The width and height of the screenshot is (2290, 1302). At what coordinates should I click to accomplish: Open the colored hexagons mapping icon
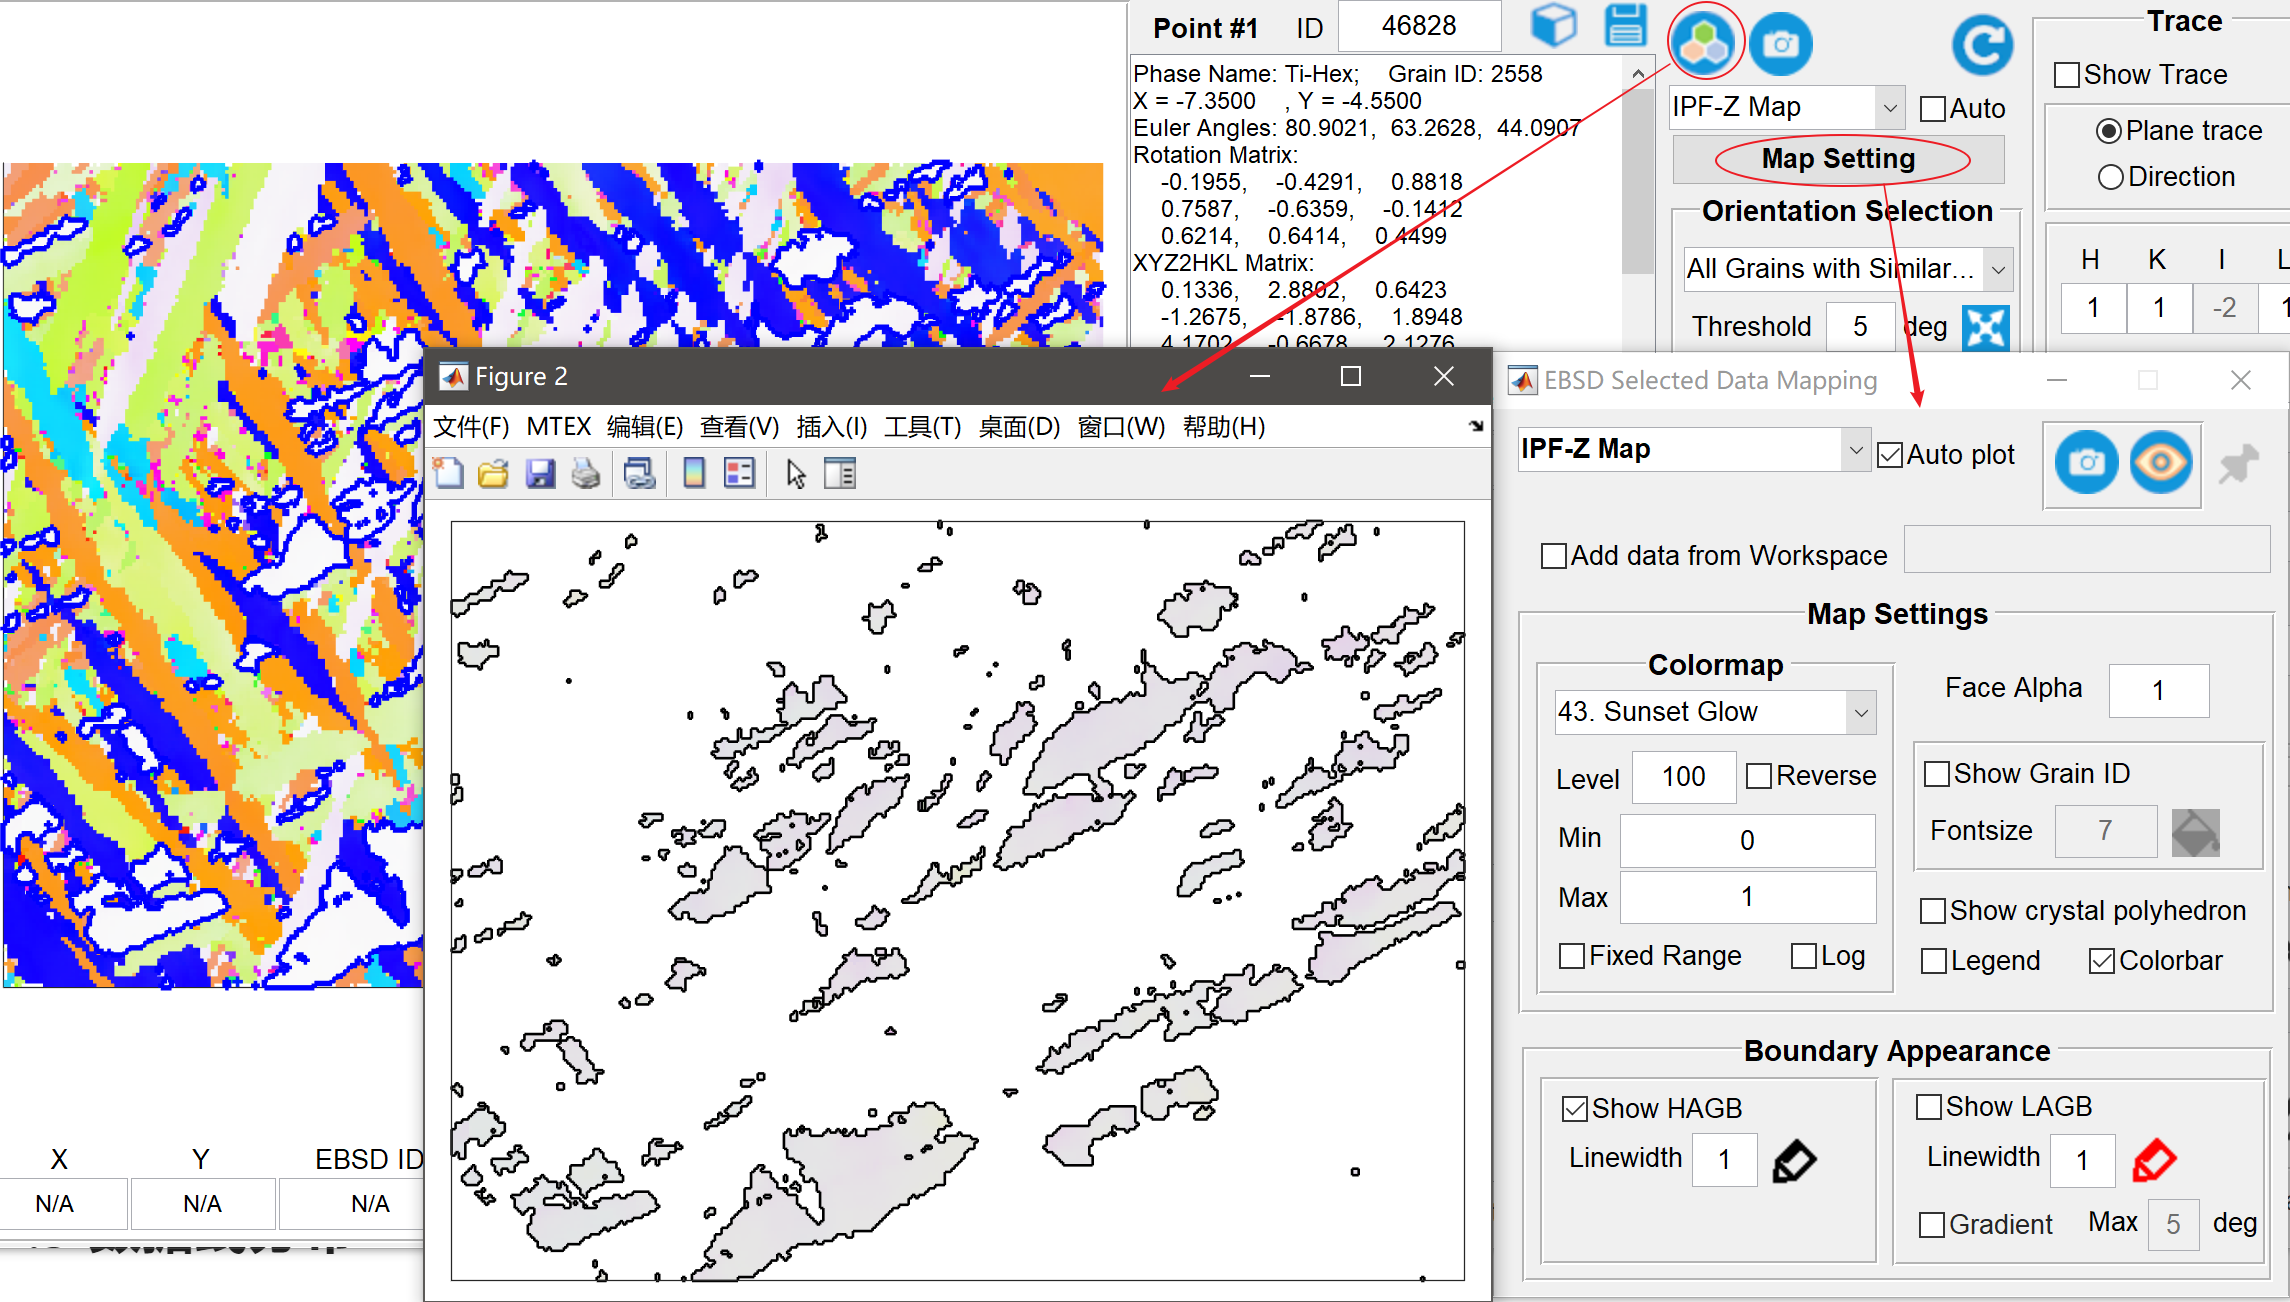coord(1705,43)
